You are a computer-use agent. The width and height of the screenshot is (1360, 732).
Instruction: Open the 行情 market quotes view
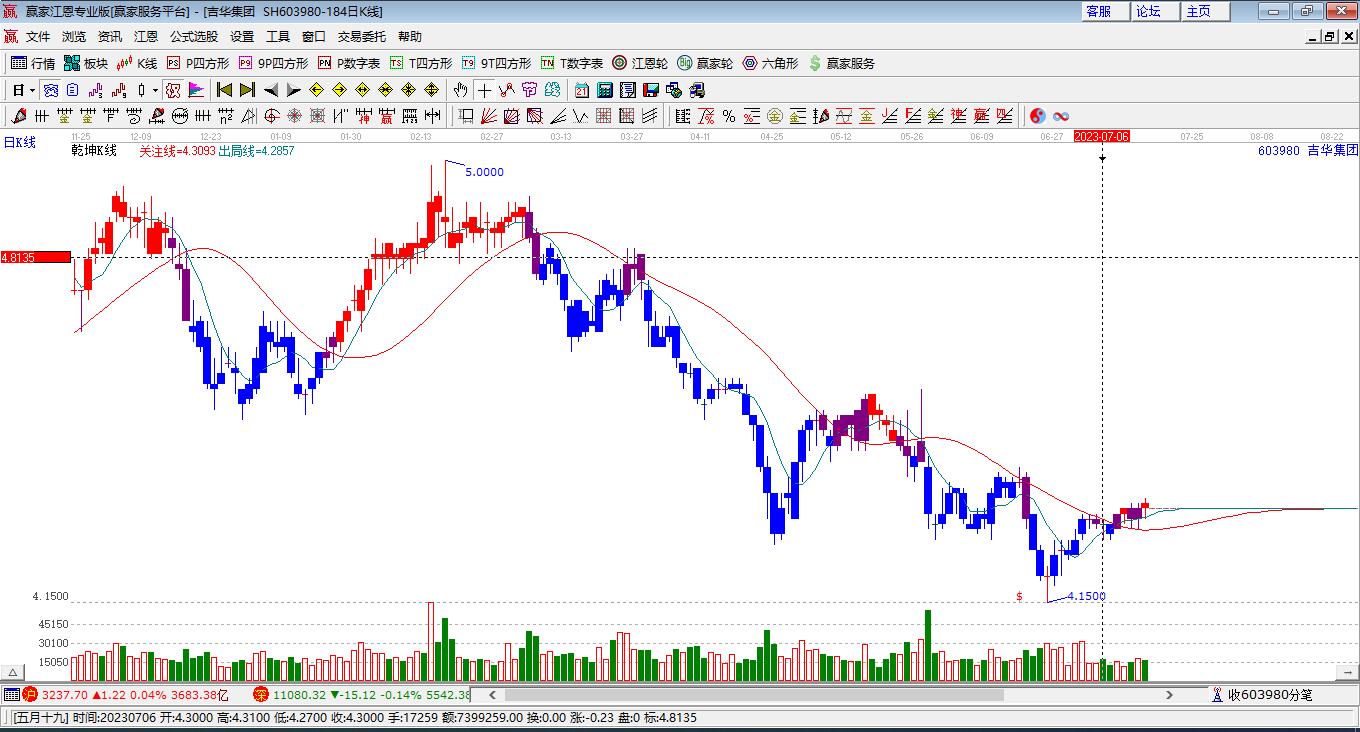[x=33, y=63]
